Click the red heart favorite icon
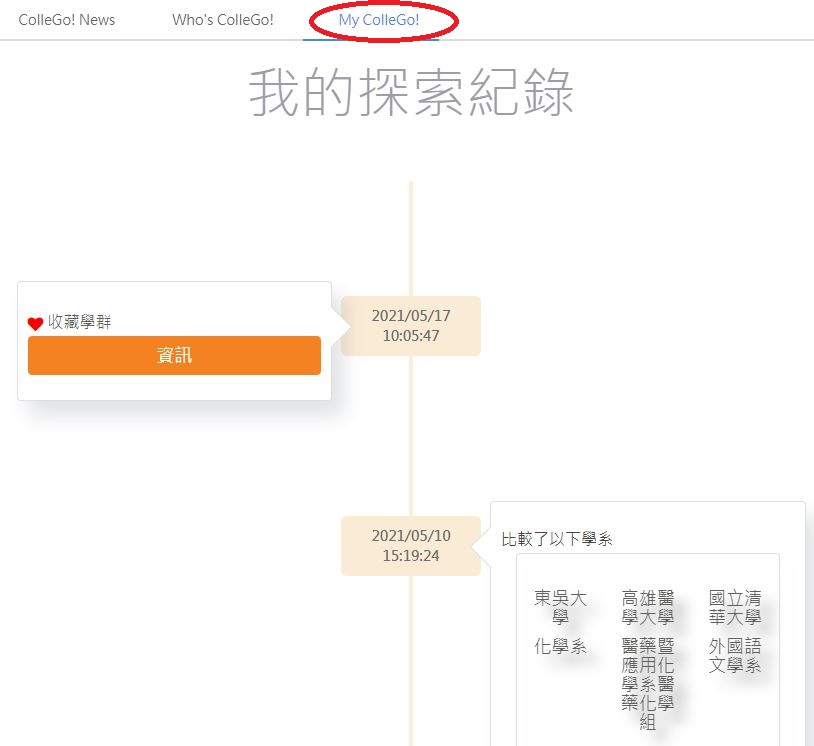This screenshot has height=746, width=814. pyautogui.click(x=35, y=324)
